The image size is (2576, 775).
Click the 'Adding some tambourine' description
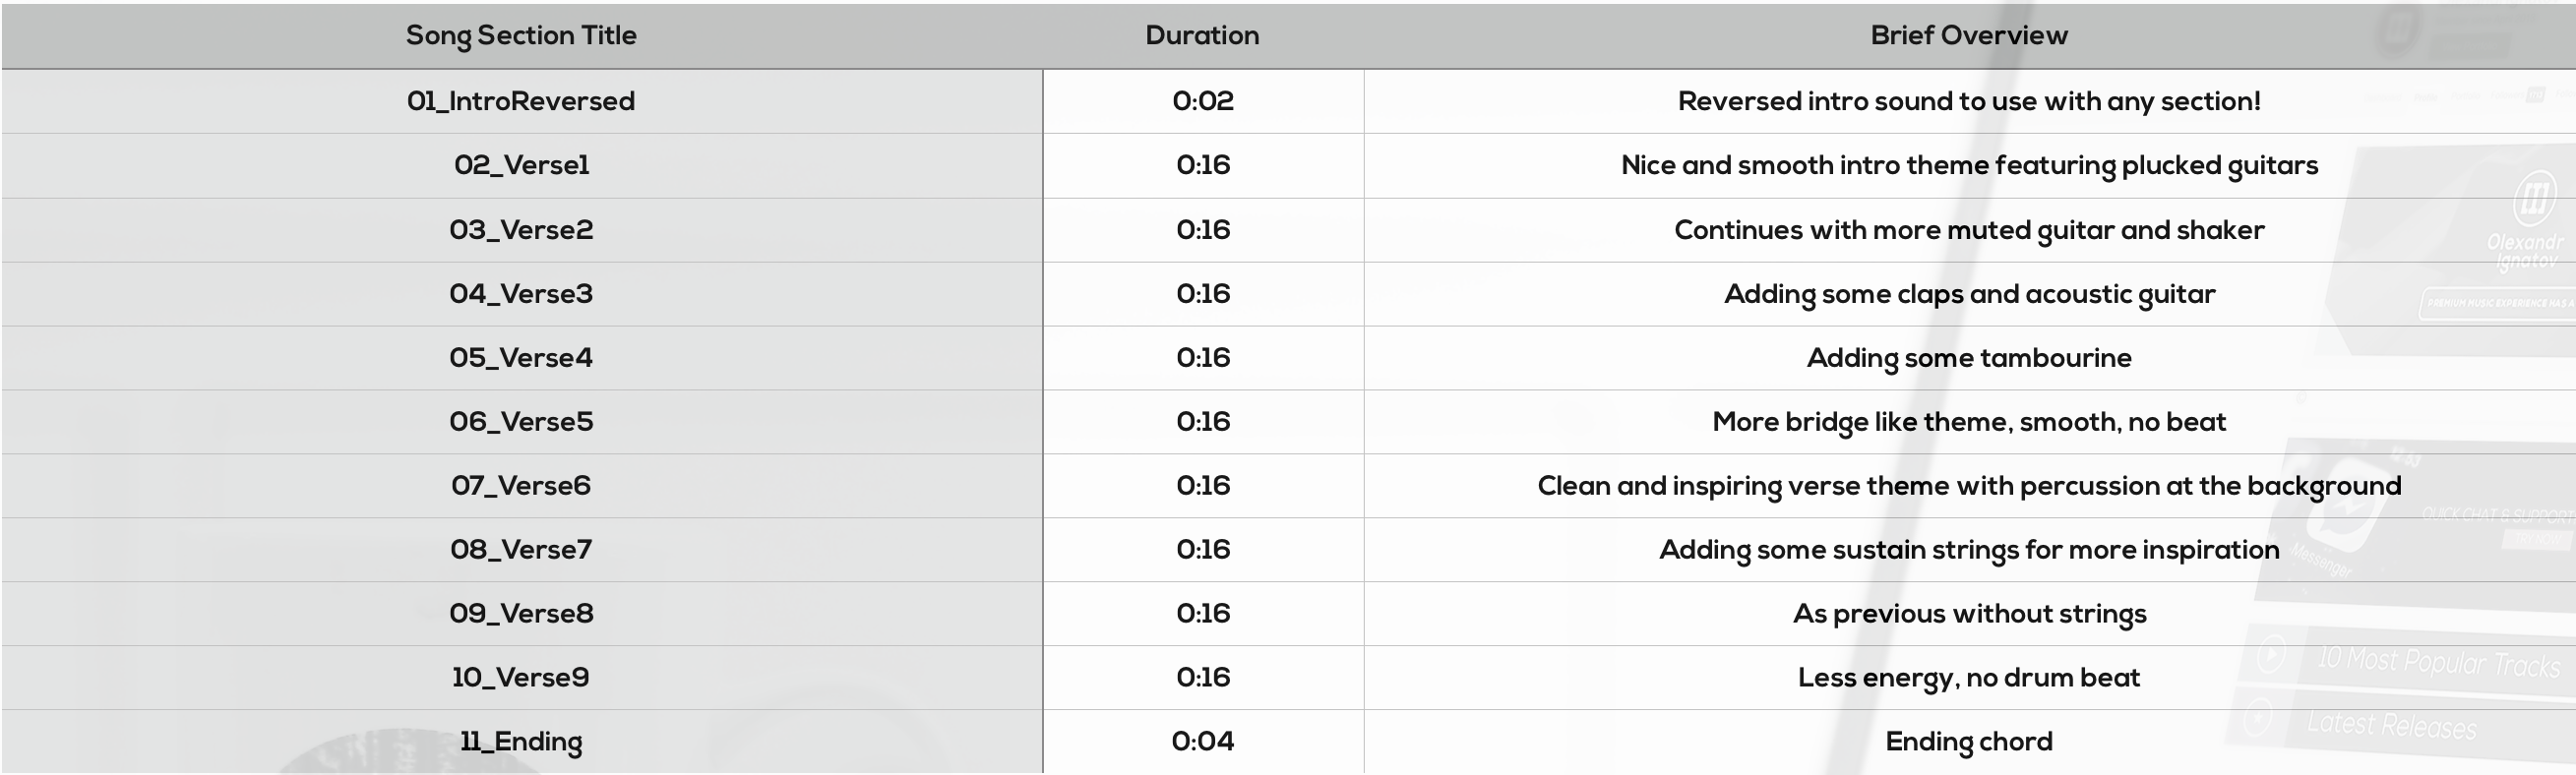click(x=1969, y=358)
